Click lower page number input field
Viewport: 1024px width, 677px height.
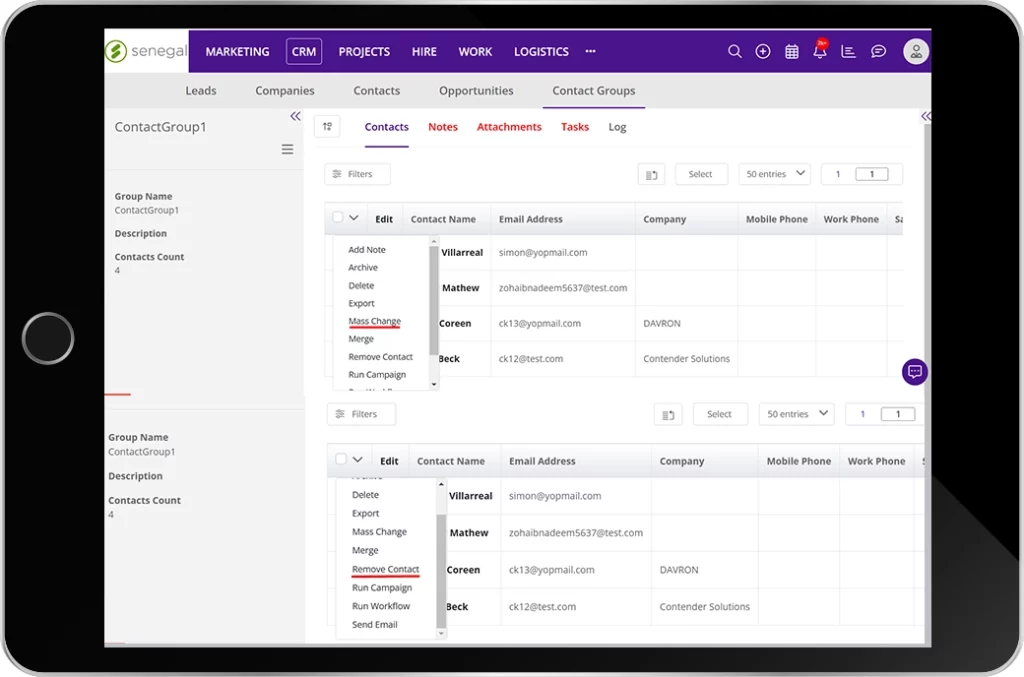point(898,414)
